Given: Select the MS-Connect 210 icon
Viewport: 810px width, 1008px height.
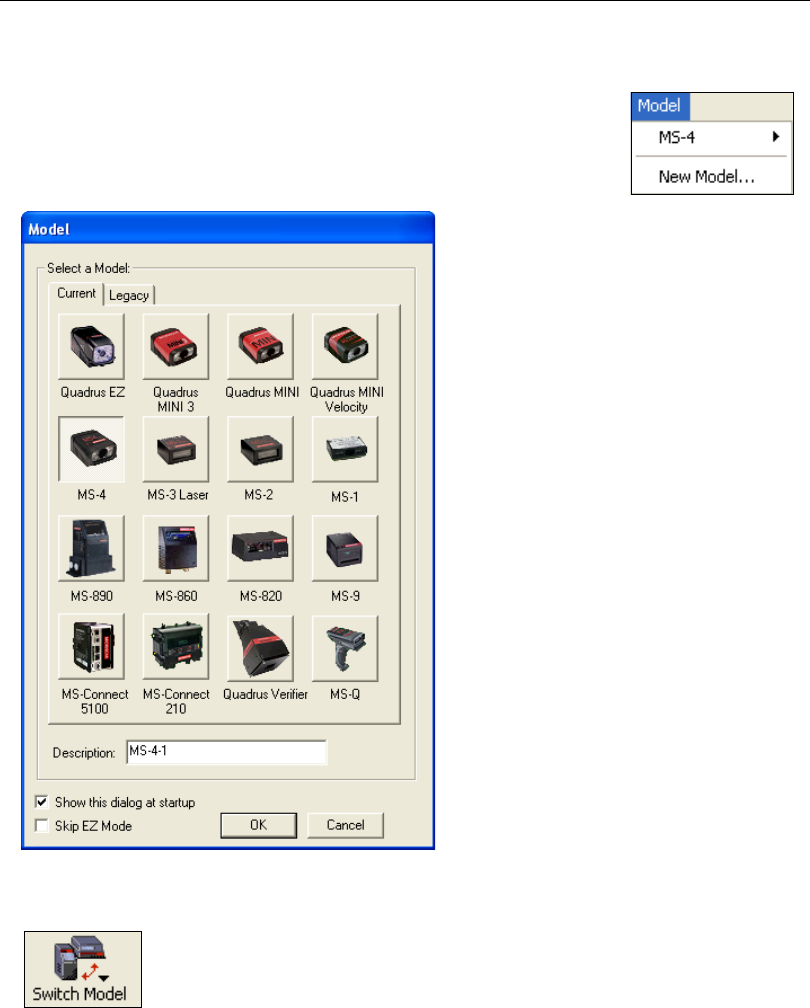Looking at the screenshot, I should tap(176, 647).
